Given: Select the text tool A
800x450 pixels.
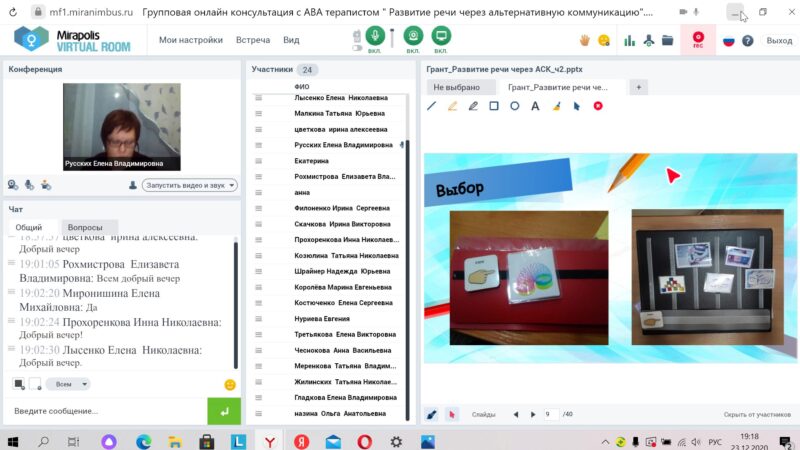Looking at the screenshot, I should click(535, 106).
